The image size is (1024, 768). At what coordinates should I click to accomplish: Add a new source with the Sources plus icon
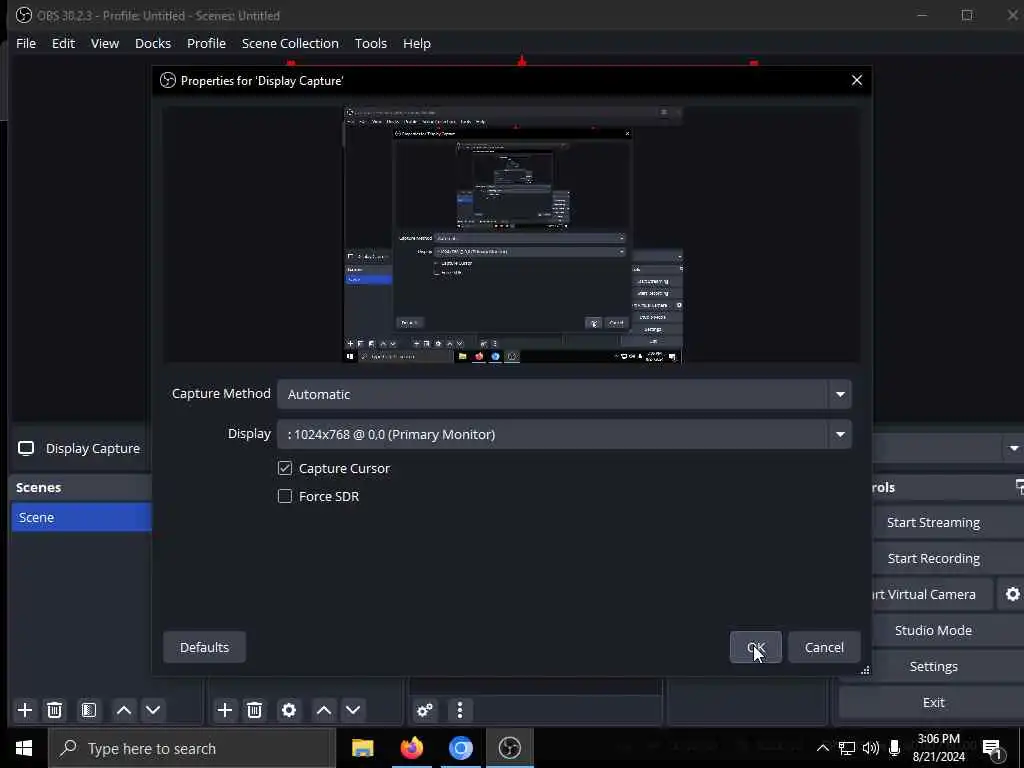click(225, 710)
